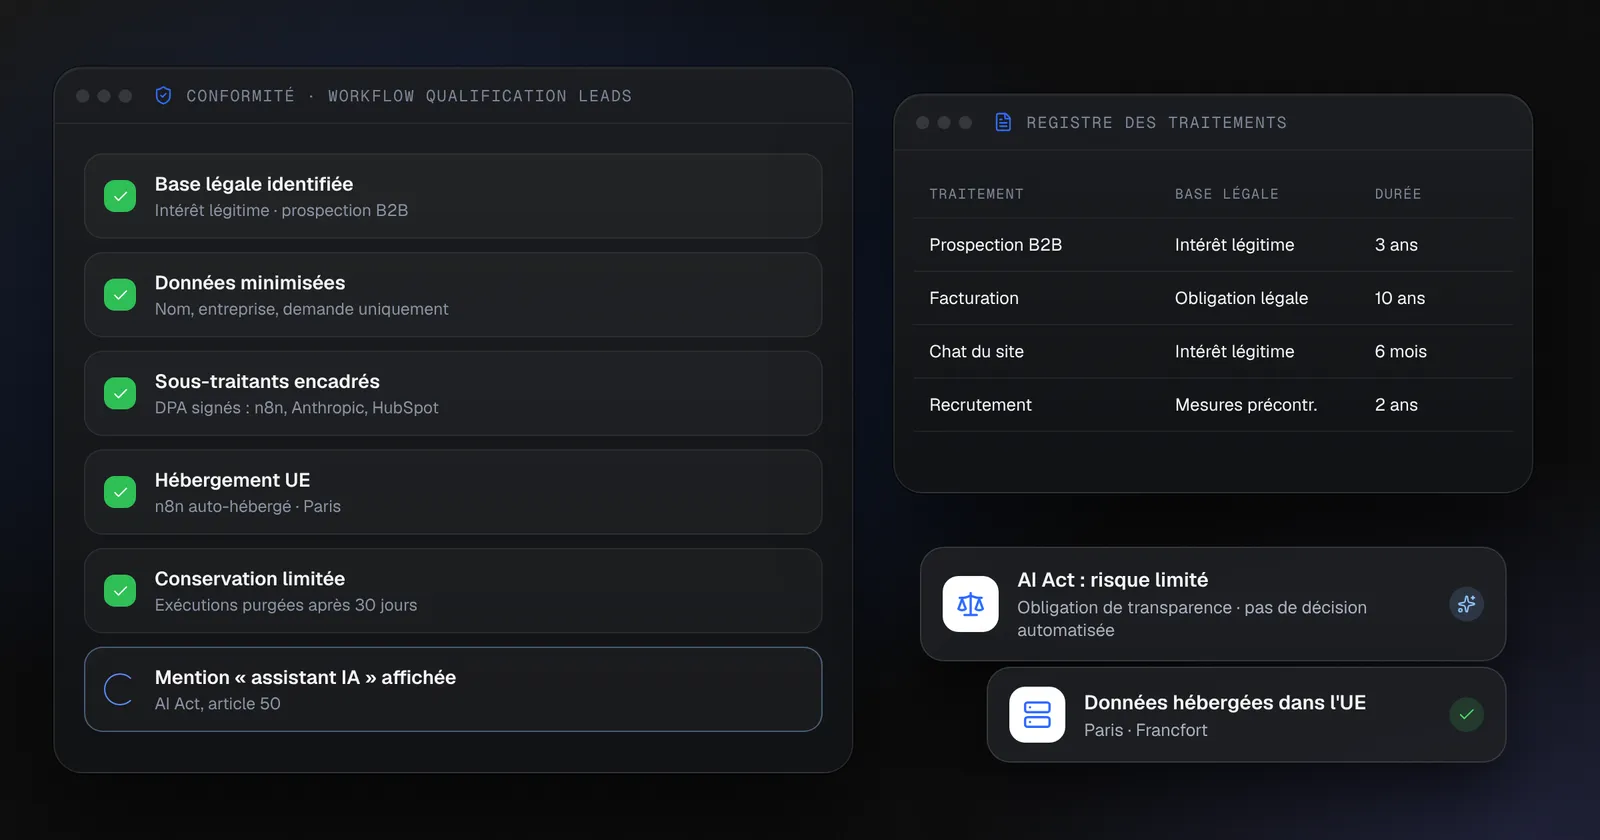Viewport: 1600px width, 840px height.
Task: Select the Recrutement row label
Action: click(980, 405)
